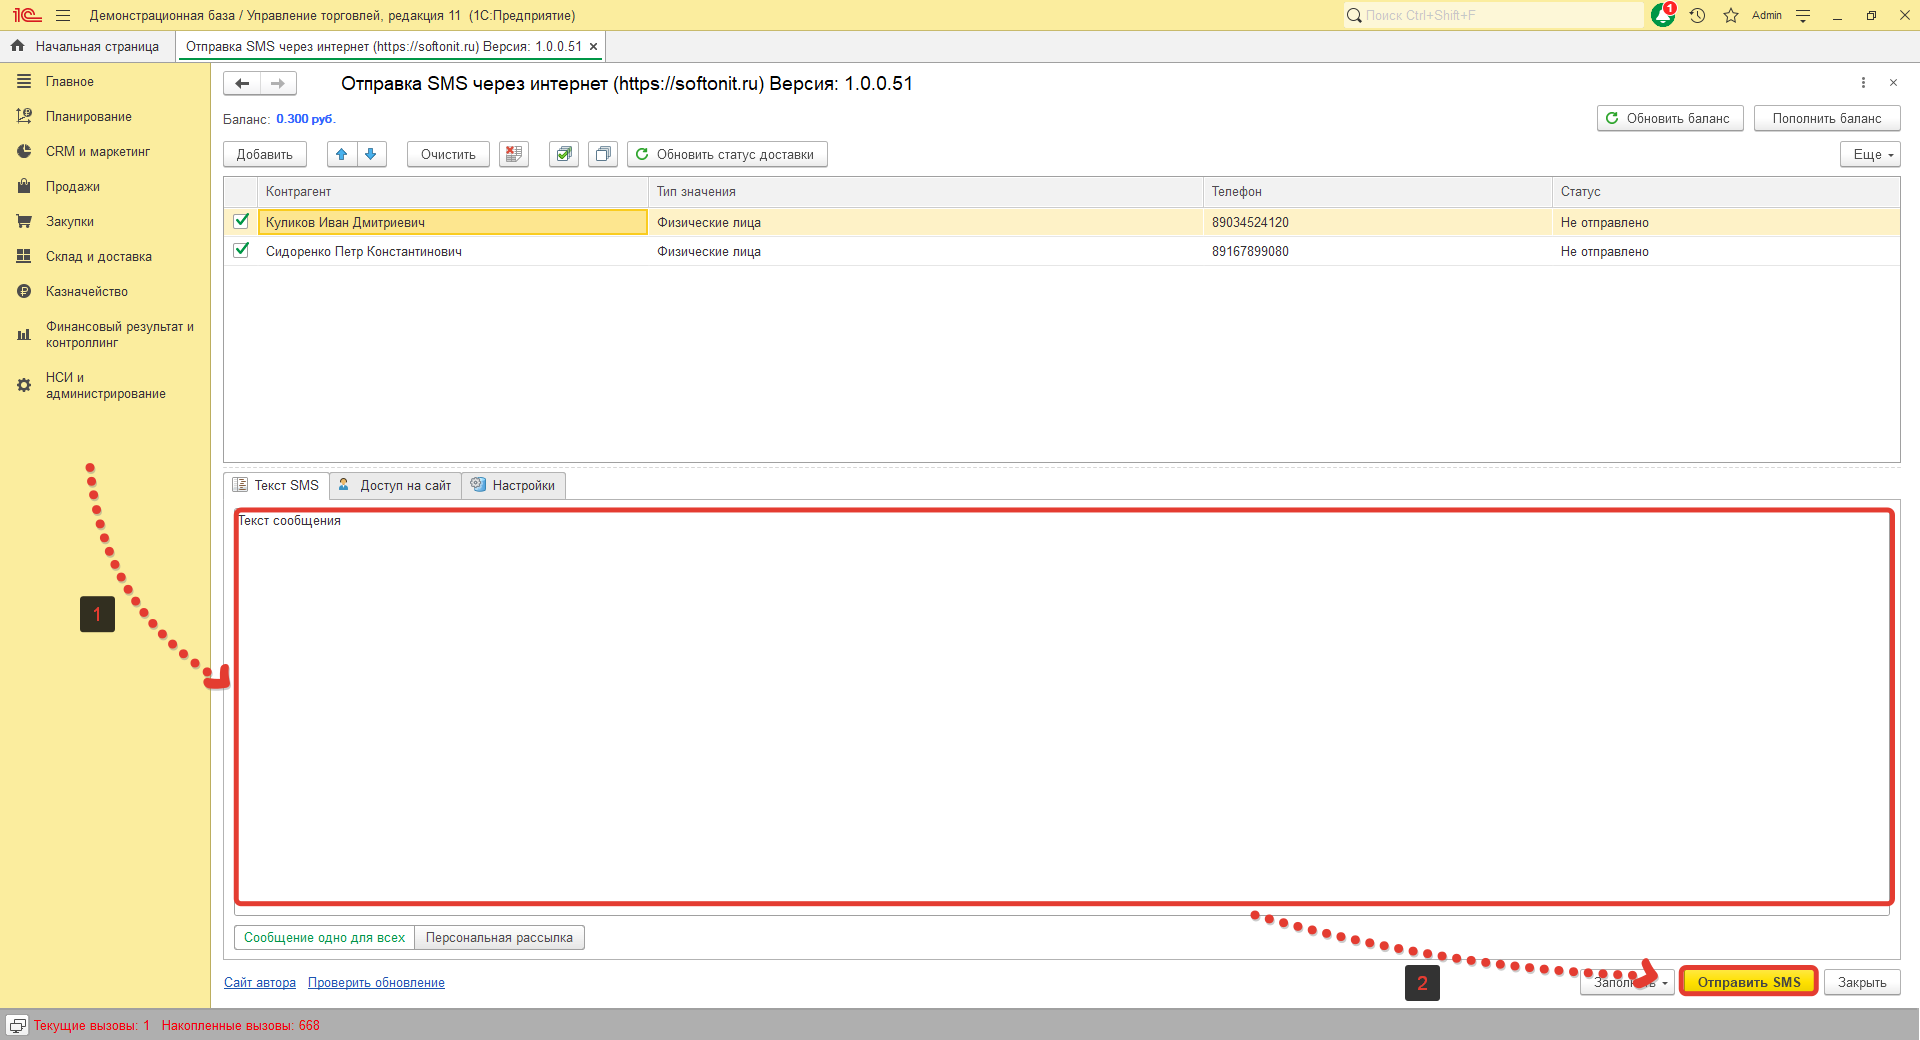The image size is (1920, 1040).
Task: Click the check all rows icon
Action: coord(564,154)
